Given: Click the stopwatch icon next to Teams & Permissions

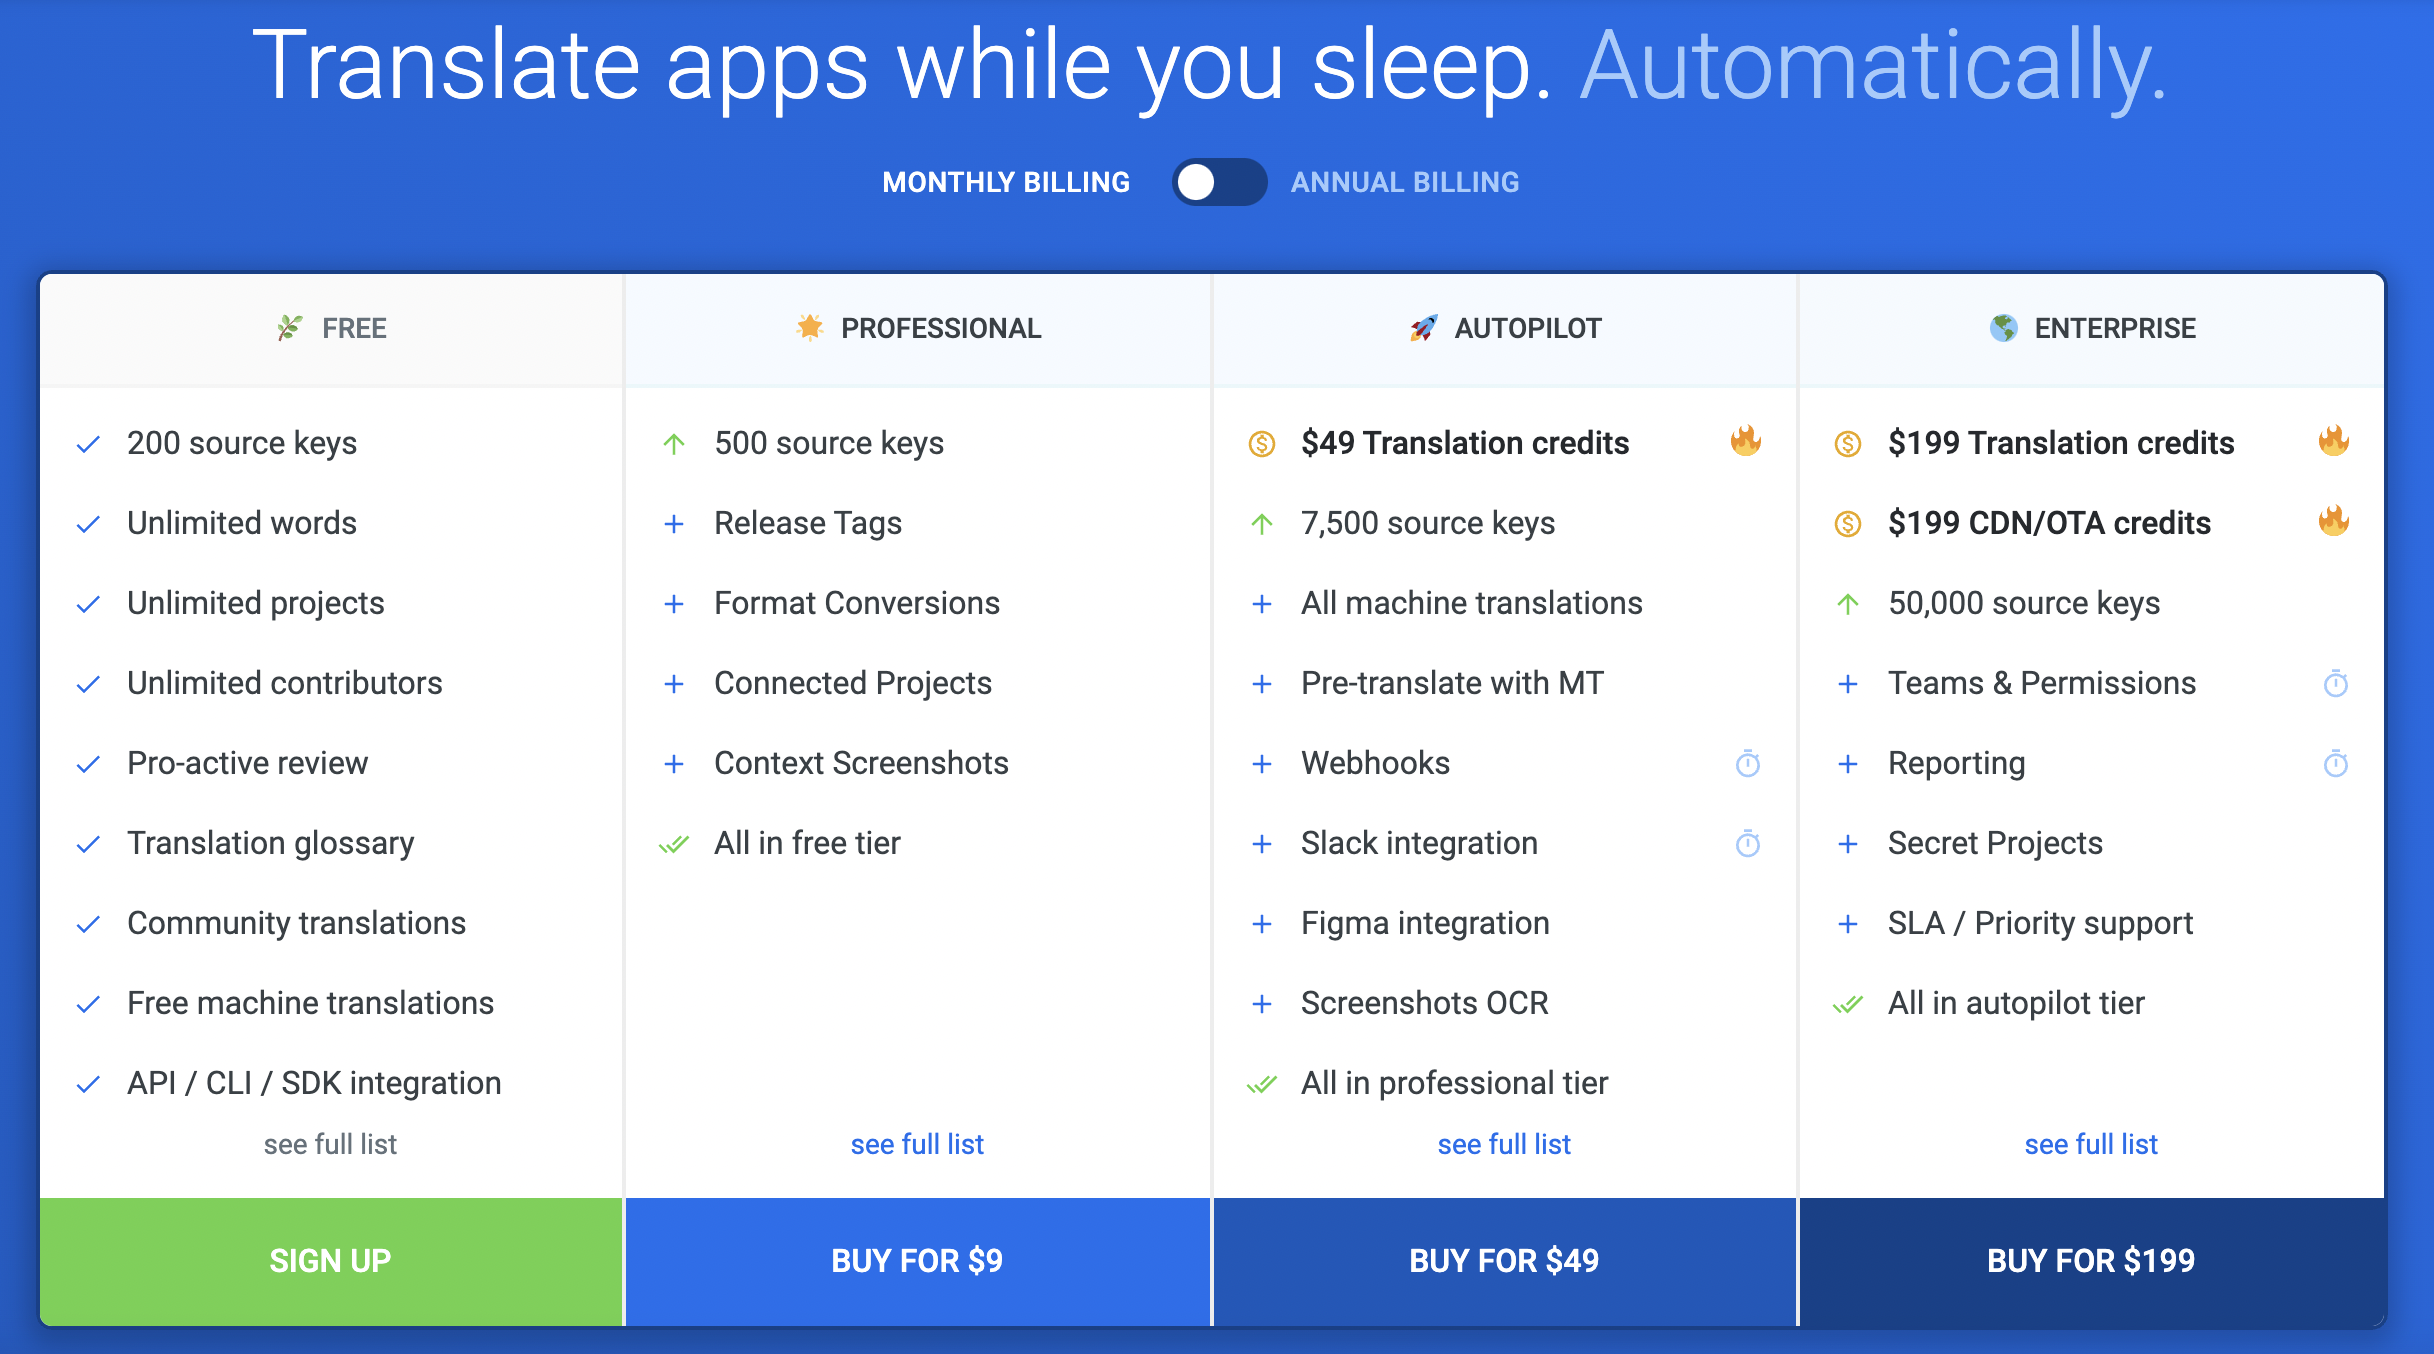Looking at the screenshot, I should (2336, 683).
